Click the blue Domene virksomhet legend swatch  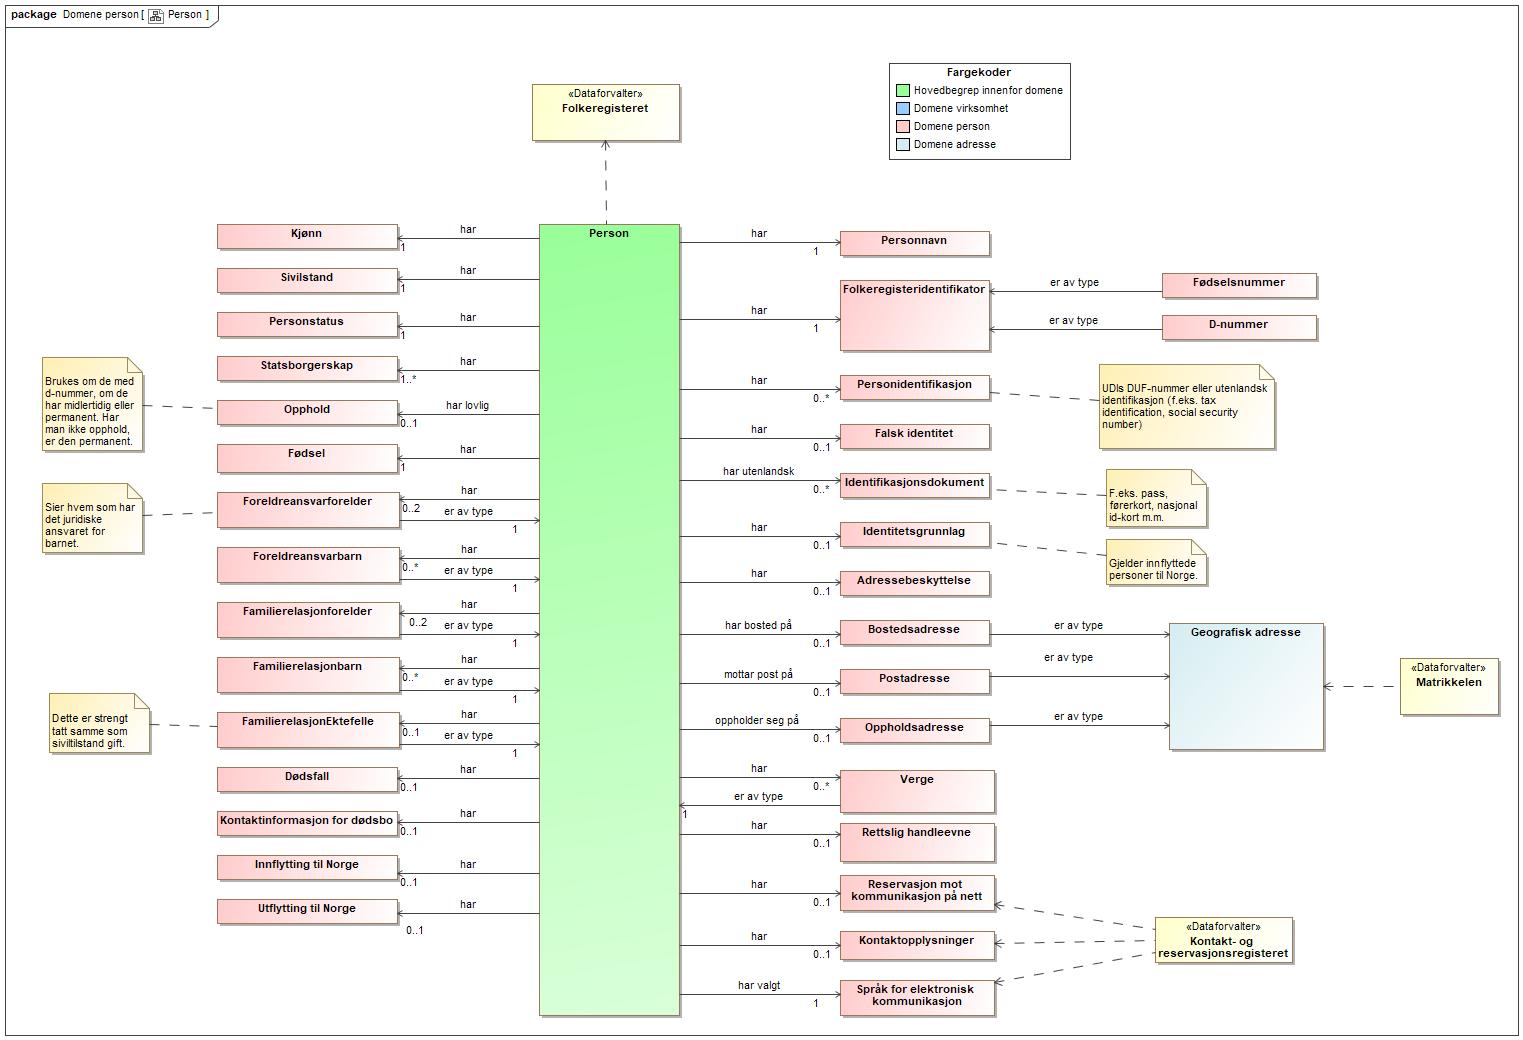903,109
